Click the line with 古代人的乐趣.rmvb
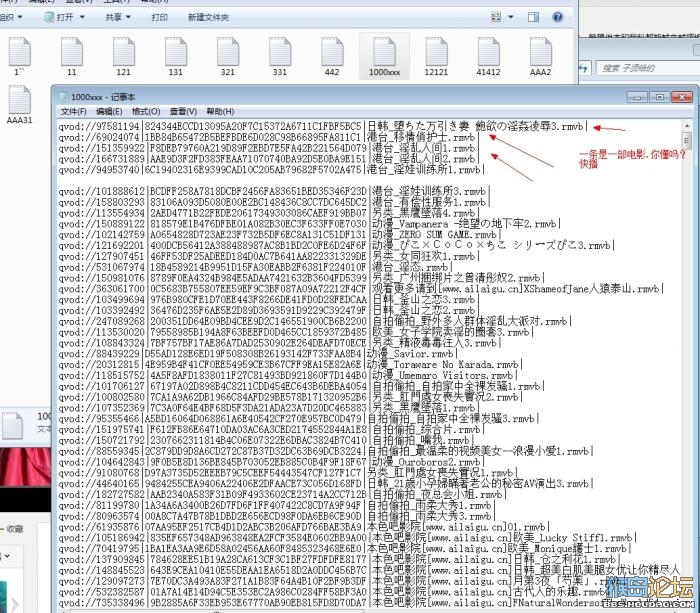 333,592
